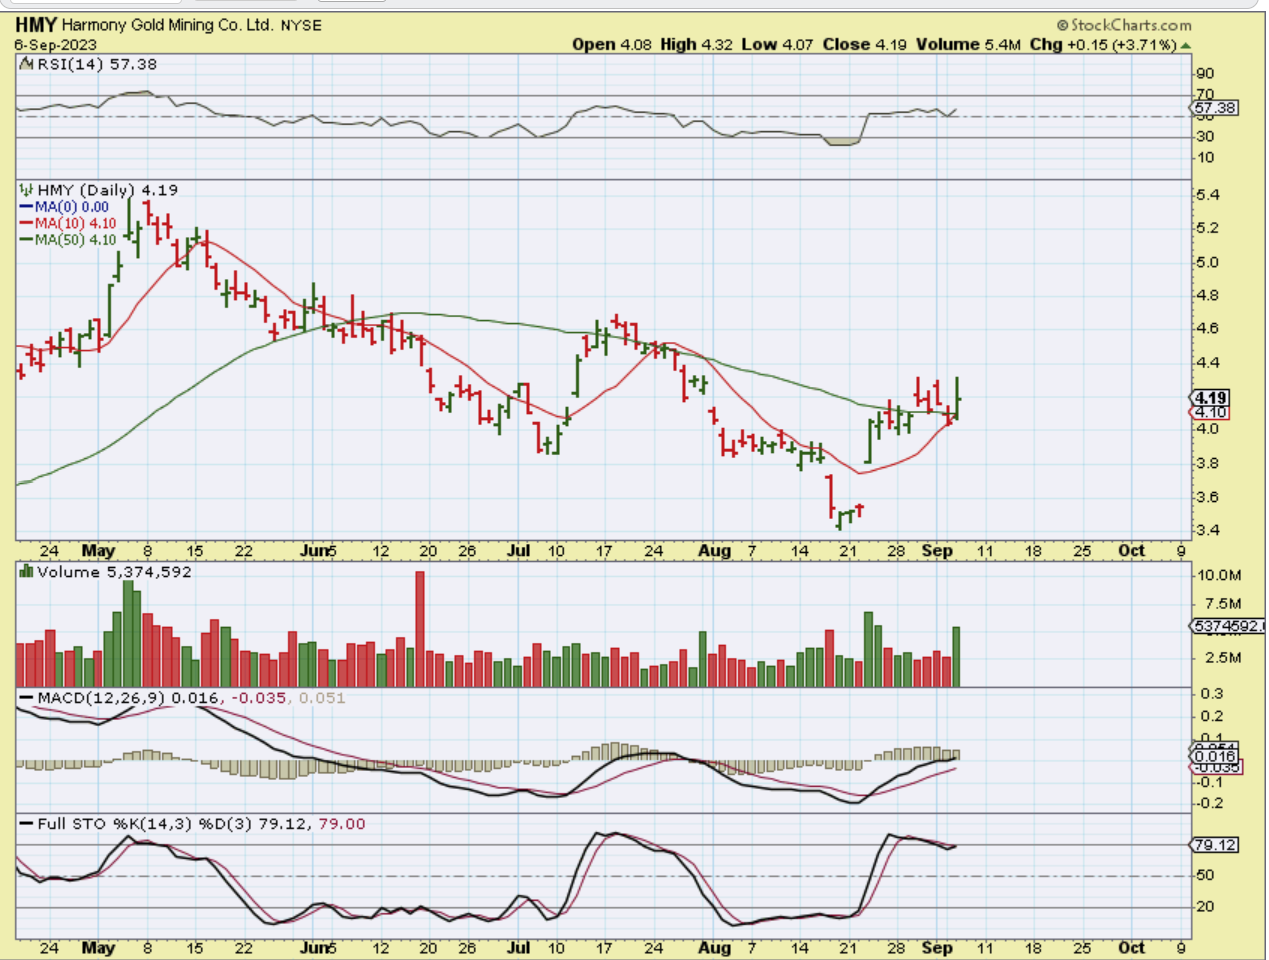
Task: Click the 90 RSI axis label
Action: coord(1206,73)
